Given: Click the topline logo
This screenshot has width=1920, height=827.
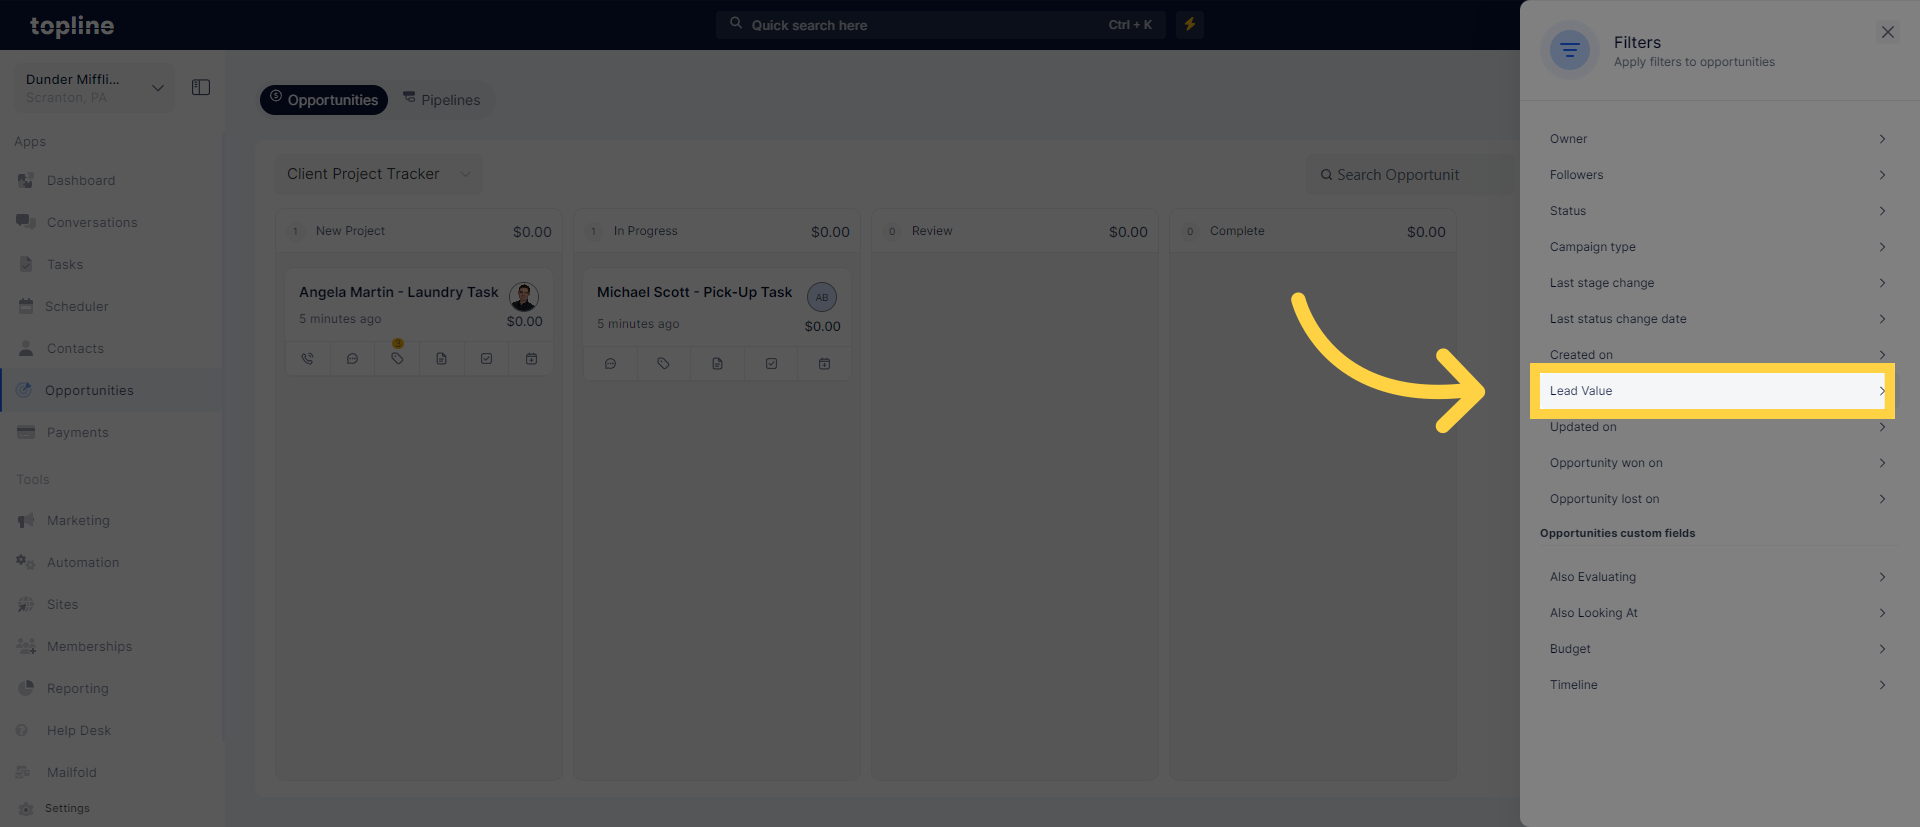Looking at the screenshot, I should [x=72, y=26].
